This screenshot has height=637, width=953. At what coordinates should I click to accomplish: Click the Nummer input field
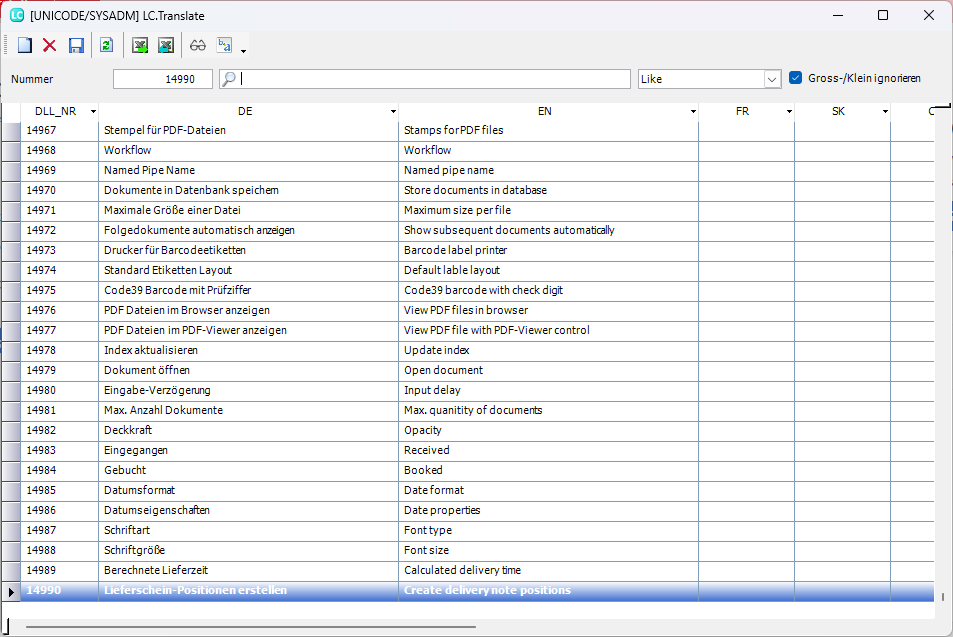tap(162, 79)
